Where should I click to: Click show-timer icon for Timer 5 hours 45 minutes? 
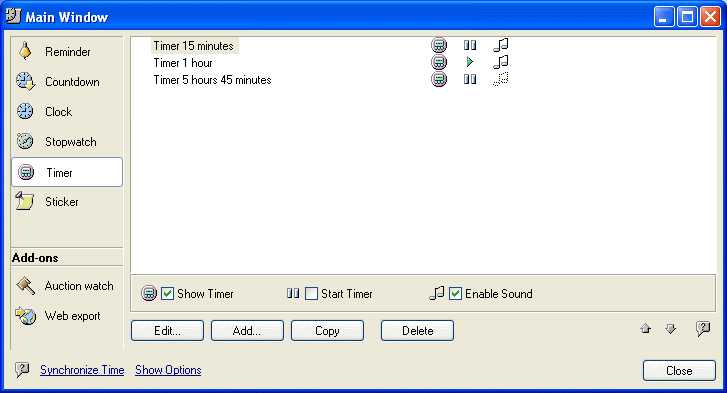439,79
